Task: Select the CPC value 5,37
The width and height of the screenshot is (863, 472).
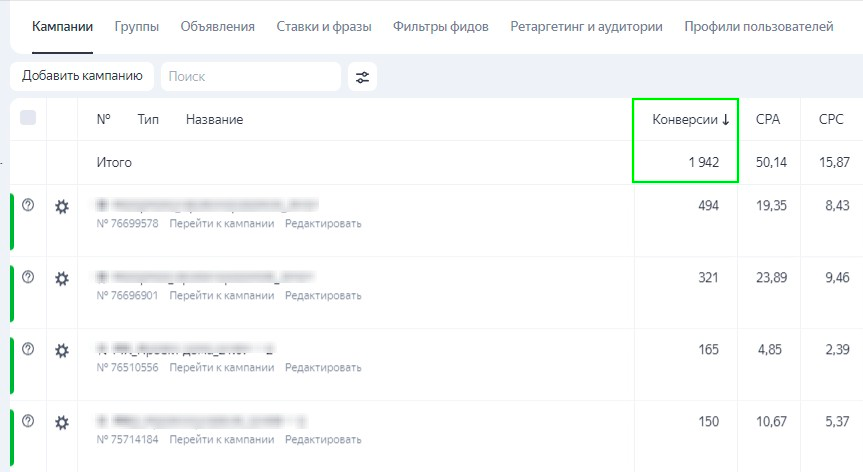Action: 837,422
